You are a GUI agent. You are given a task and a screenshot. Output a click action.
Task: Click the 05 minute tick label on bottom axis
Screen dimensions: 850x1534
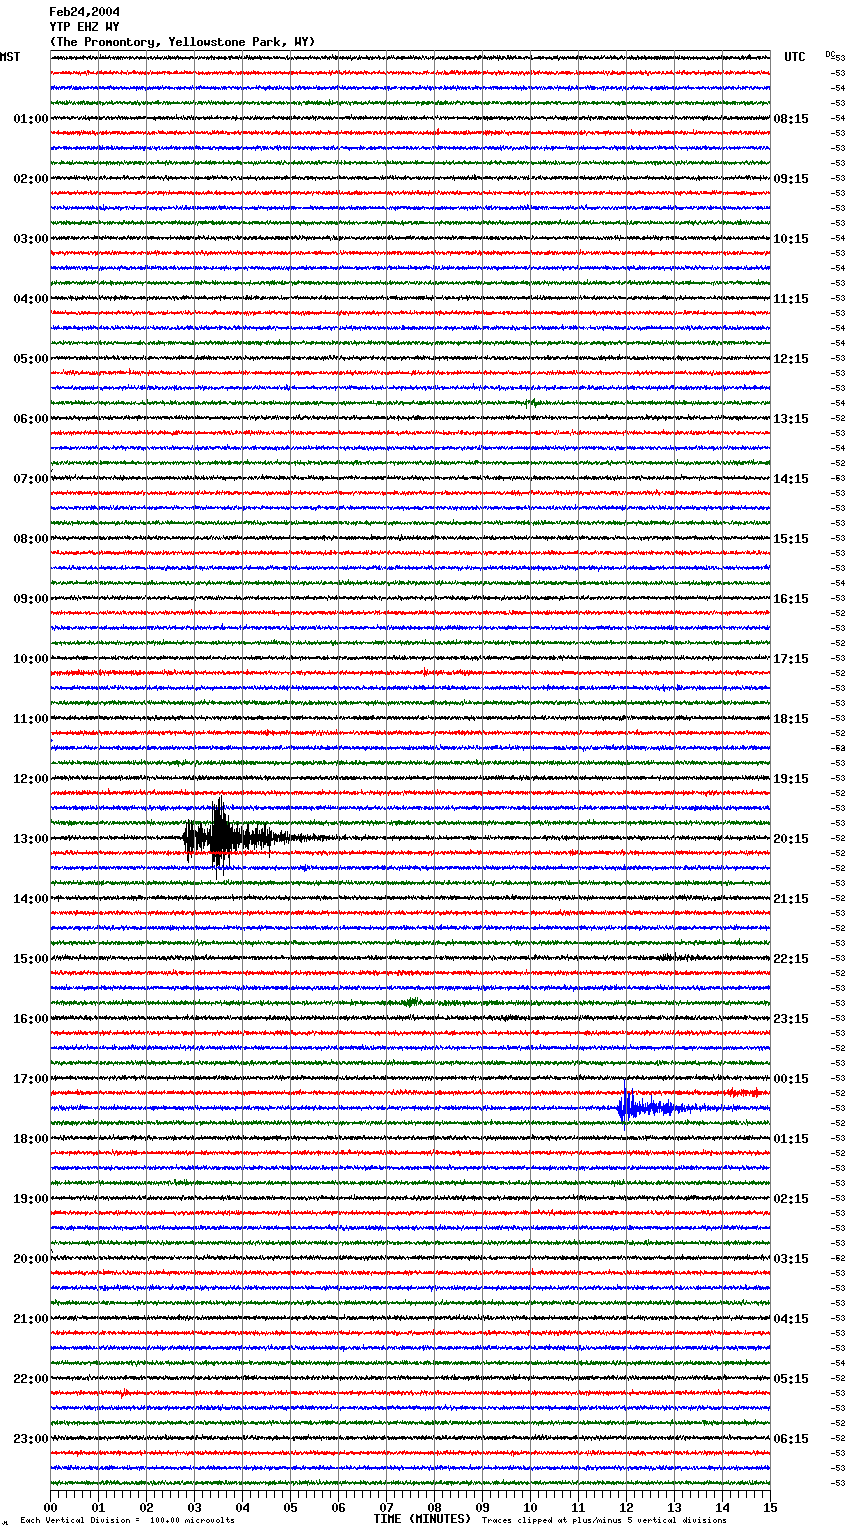pos(290,1507)
